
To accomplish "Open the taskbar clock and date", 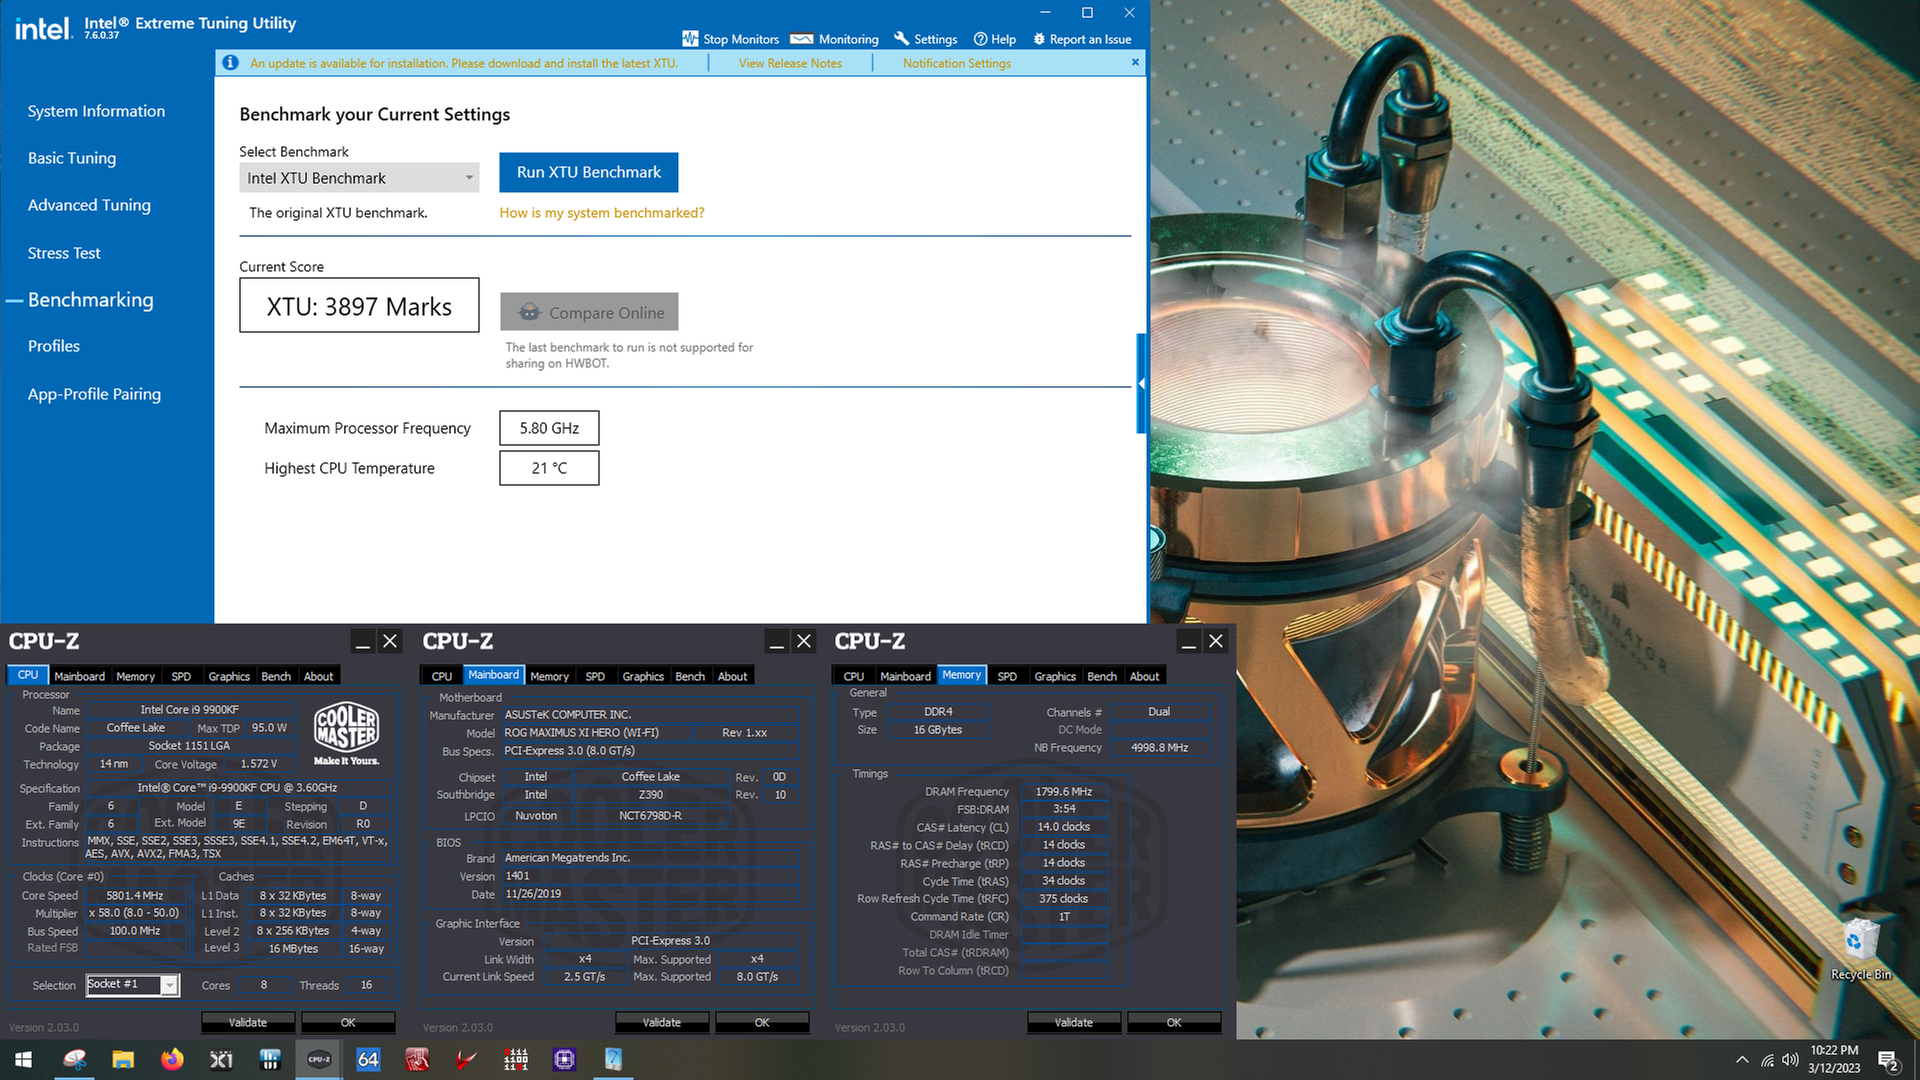I will (1834, 1059).
